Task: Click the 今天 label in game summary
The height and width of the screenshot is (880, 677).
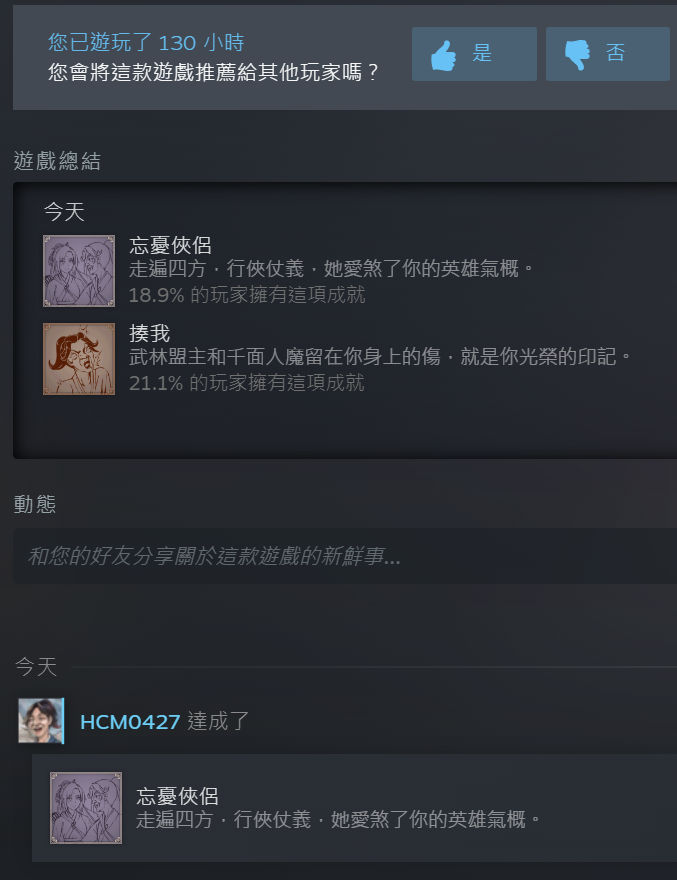Action: tap(64, 212)
